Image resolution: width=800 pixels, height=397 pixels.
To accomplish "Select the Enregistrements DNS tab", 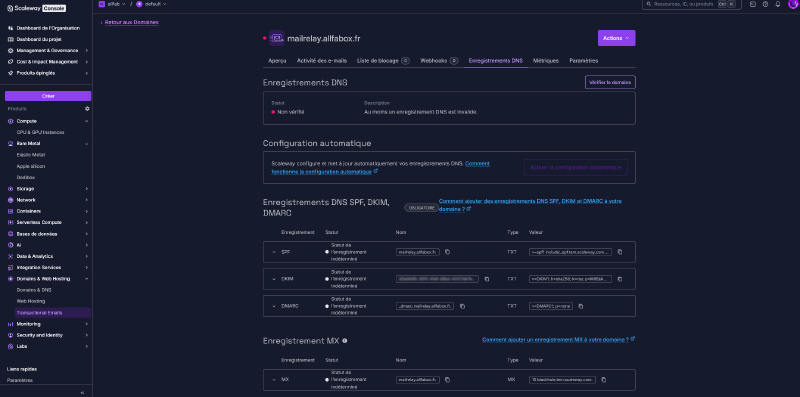I will pos(495,61).
